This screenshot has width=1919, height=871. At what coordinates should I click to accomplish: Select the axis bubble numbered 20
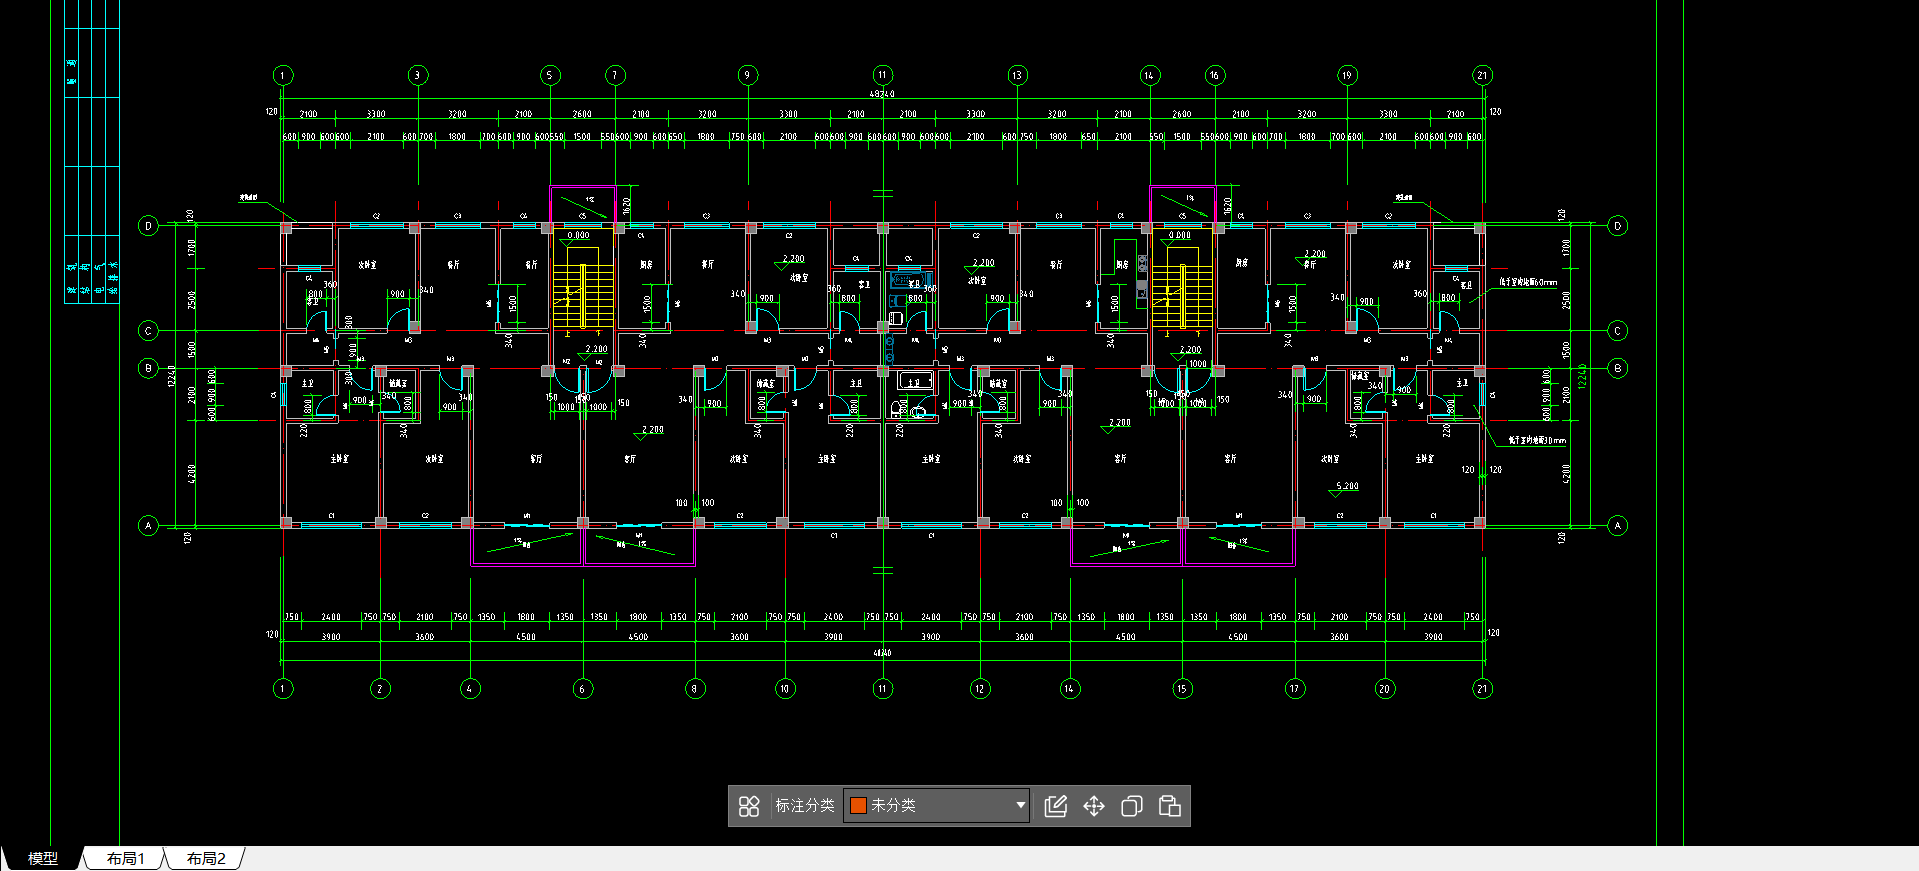tap(1385, 688)
